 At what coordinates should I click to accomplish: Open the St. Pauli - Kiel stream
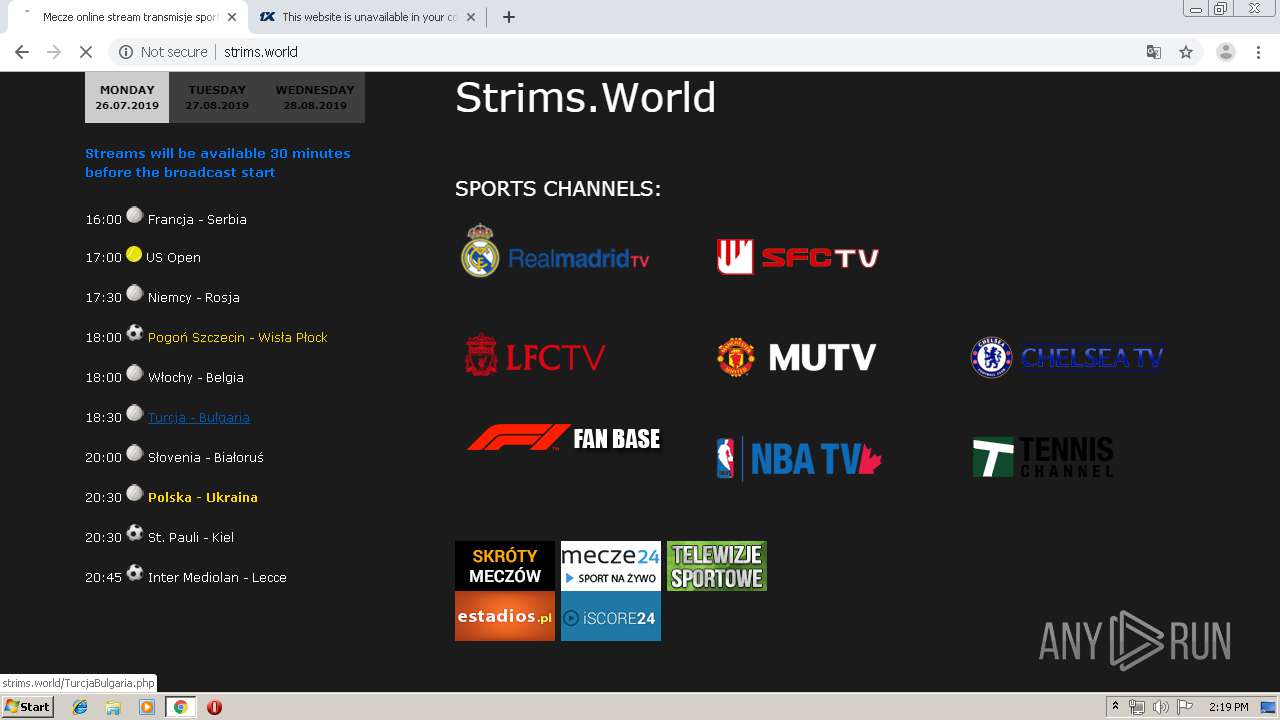coord(191,537)
